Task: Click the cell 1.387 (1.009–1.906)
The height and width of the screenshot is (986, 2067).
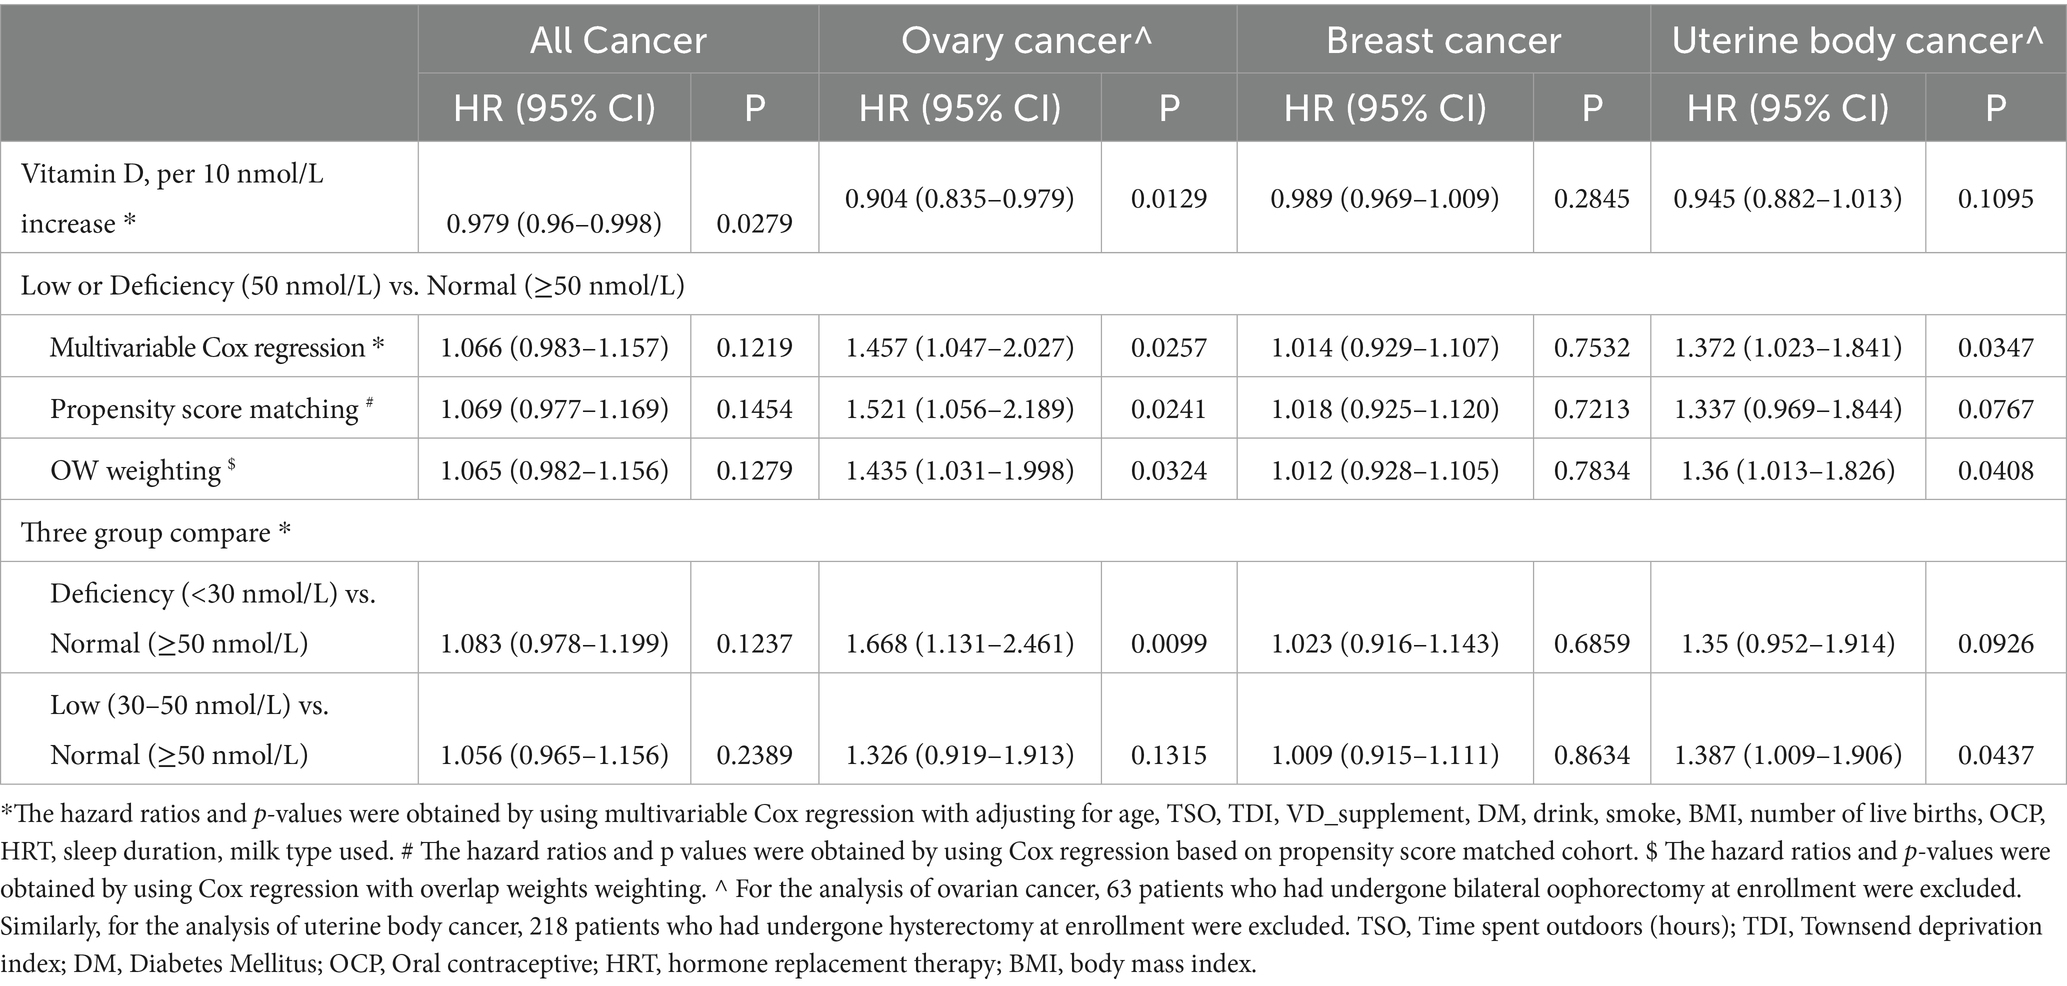Action: click(1788, 754)
